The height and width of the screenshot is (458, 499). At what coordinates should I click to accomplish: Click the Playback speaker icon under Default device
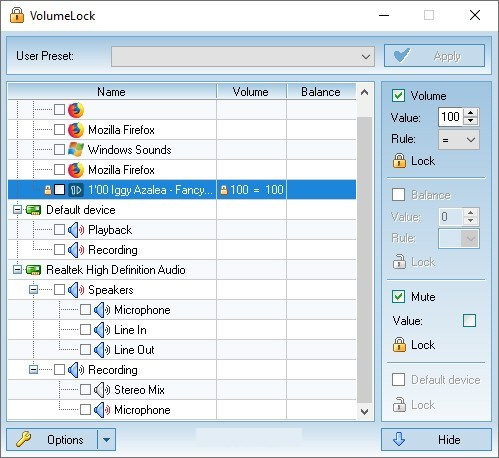click(x=76, y=230)
